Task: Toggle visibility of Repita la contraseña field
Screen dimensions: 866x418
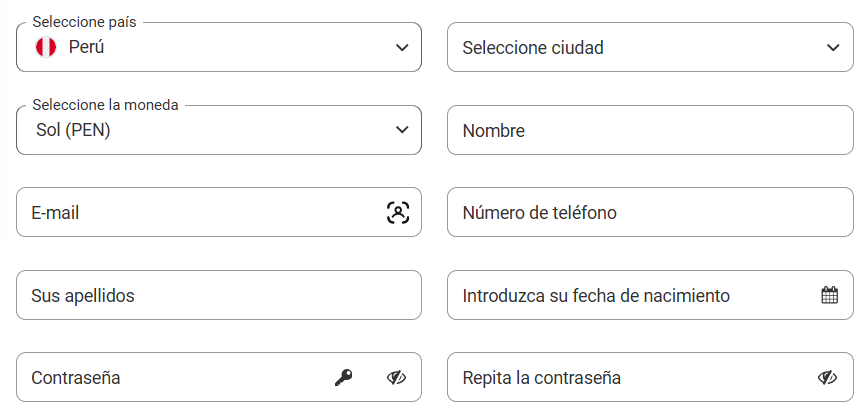Action: pos(827,378)
